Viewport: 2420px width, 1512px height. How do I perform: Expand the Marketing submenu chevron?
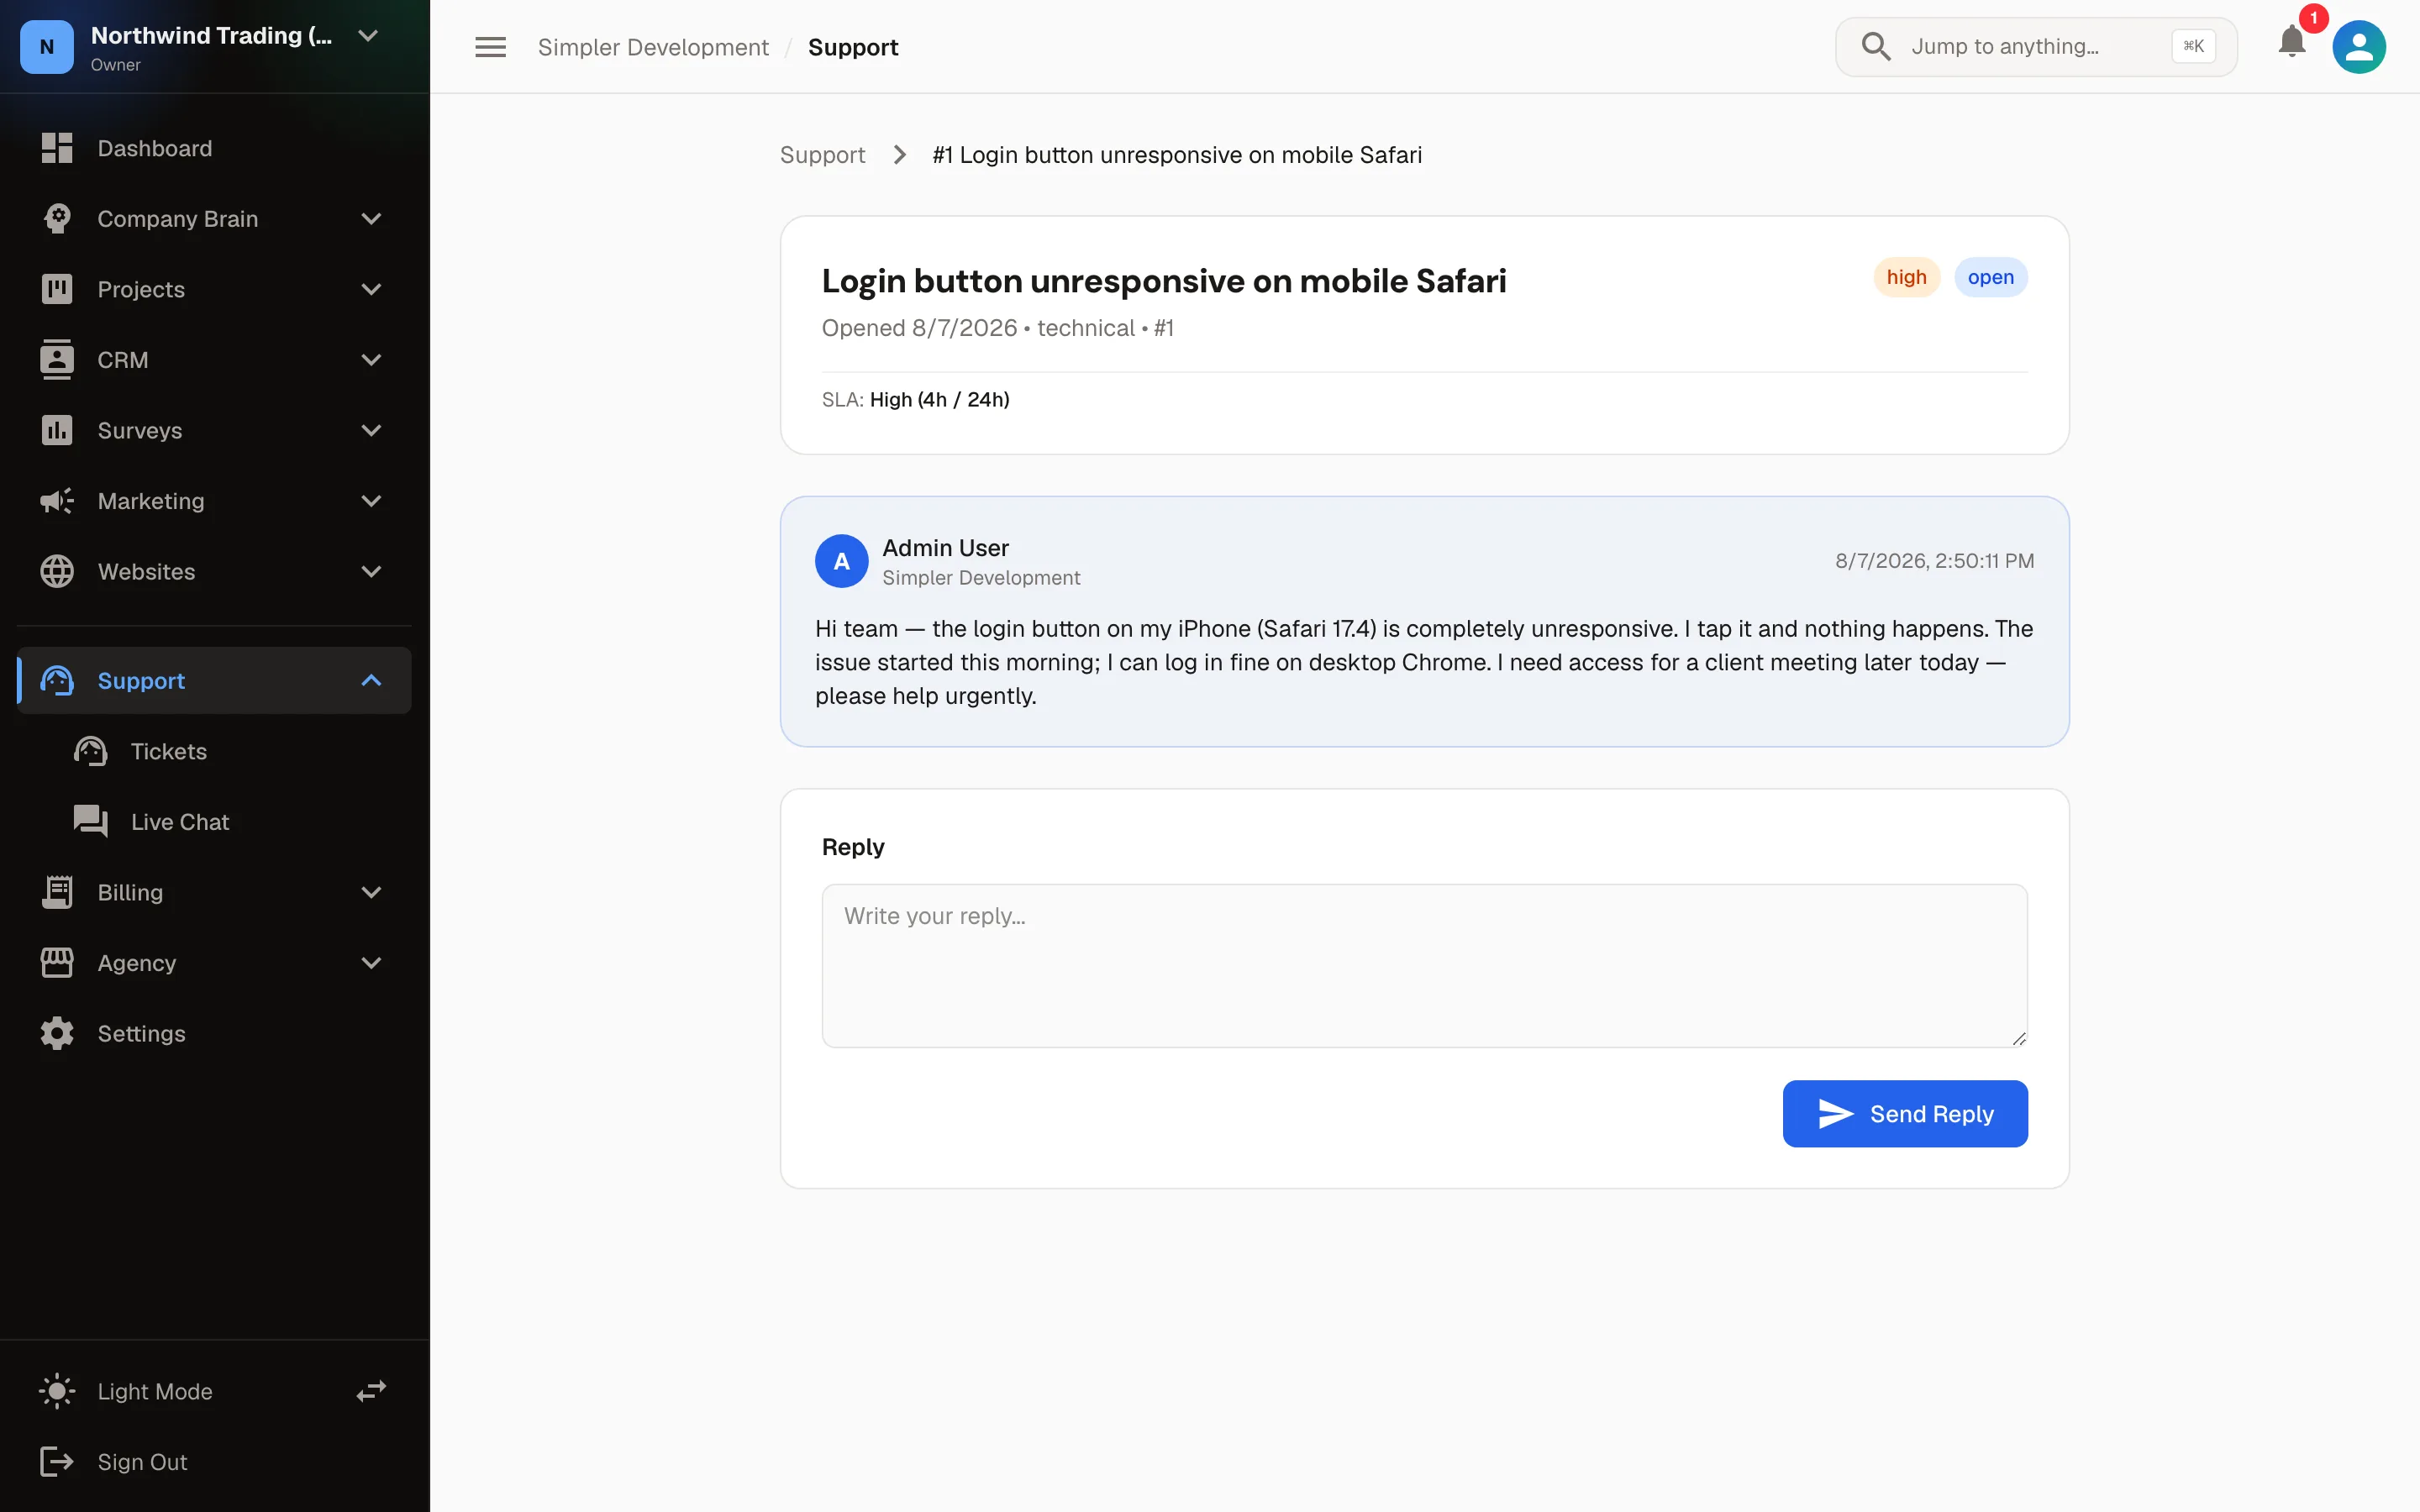tap(371, 501)
